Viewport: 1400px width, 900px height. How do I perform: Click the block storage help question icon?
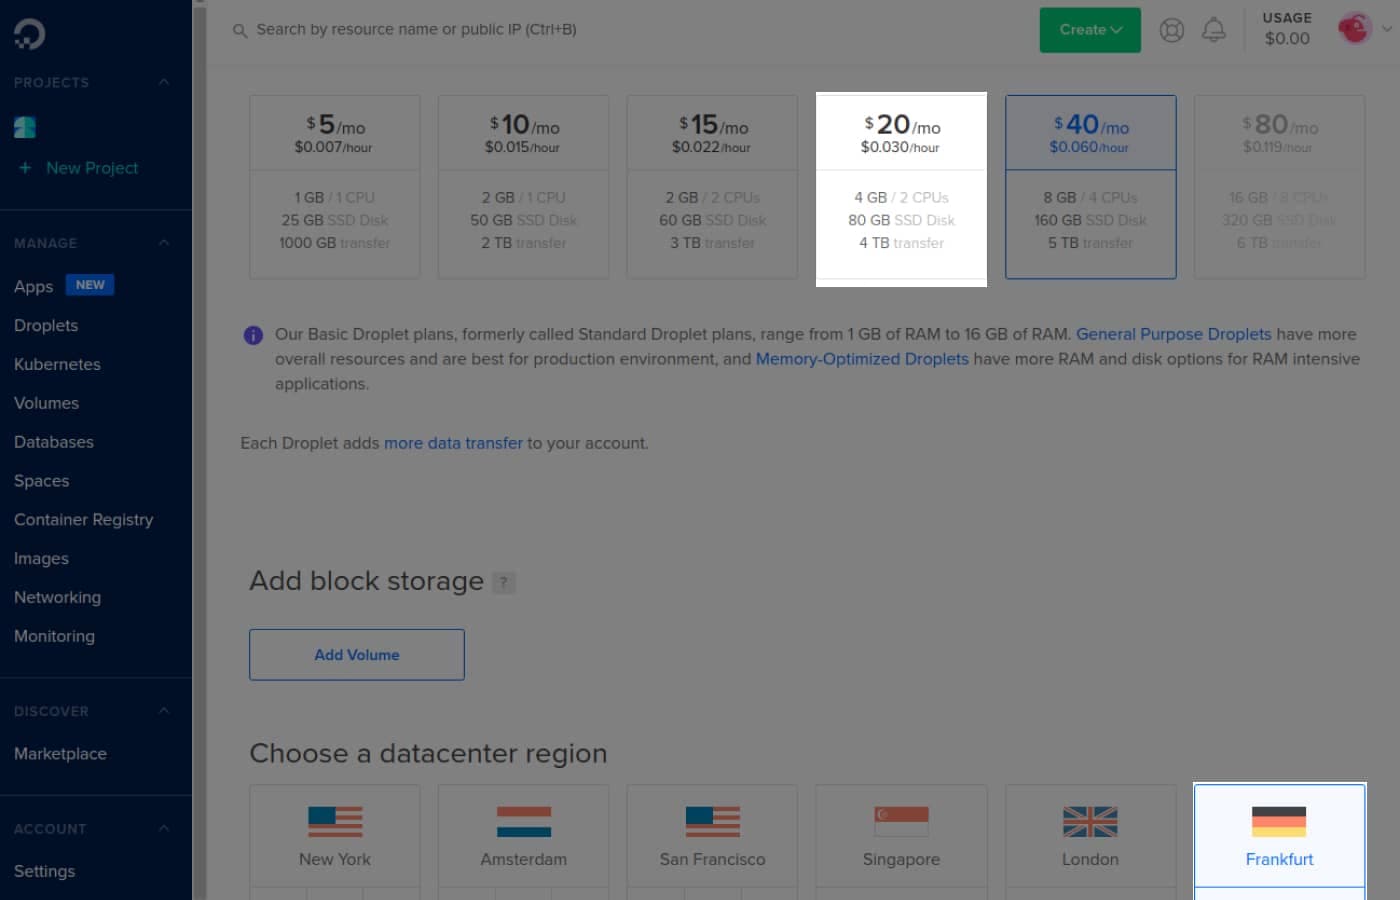[x=504, y=582]
